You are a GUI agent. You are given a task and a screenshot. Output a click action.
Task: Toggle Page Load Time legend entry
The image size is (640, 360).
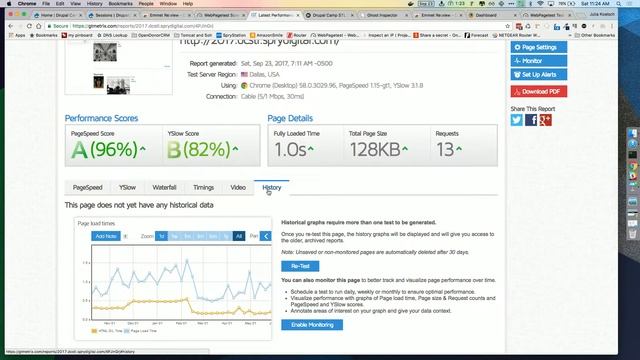click(140, 331)
